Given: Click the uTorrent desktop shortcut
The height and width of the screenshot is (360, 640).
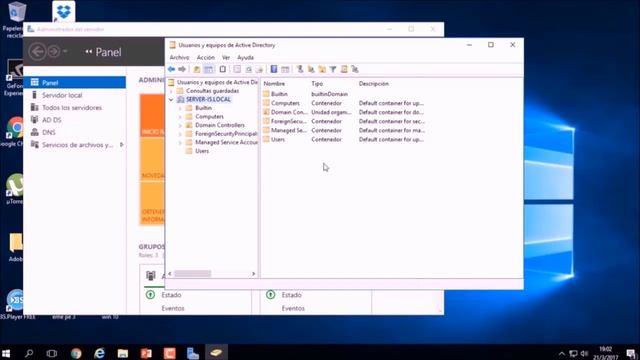Looking at the screenshot, I should tap(15, 186).
